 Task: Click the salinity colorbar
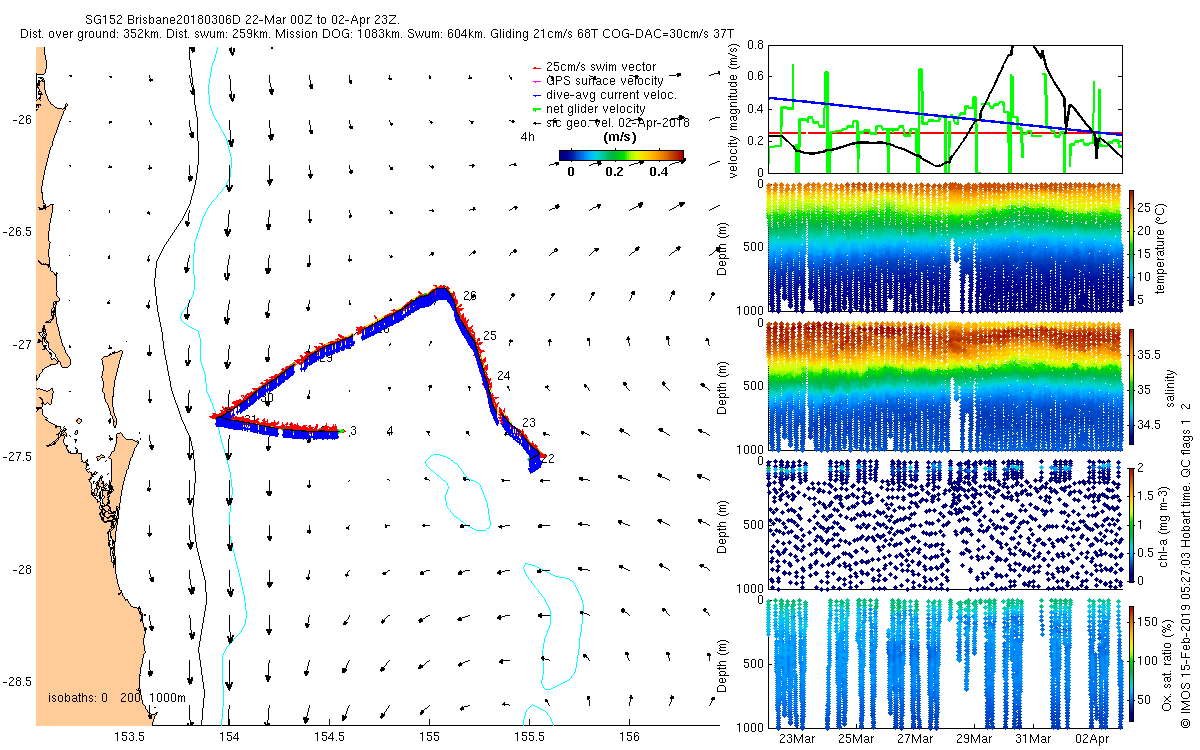(x=1133, y=388)
